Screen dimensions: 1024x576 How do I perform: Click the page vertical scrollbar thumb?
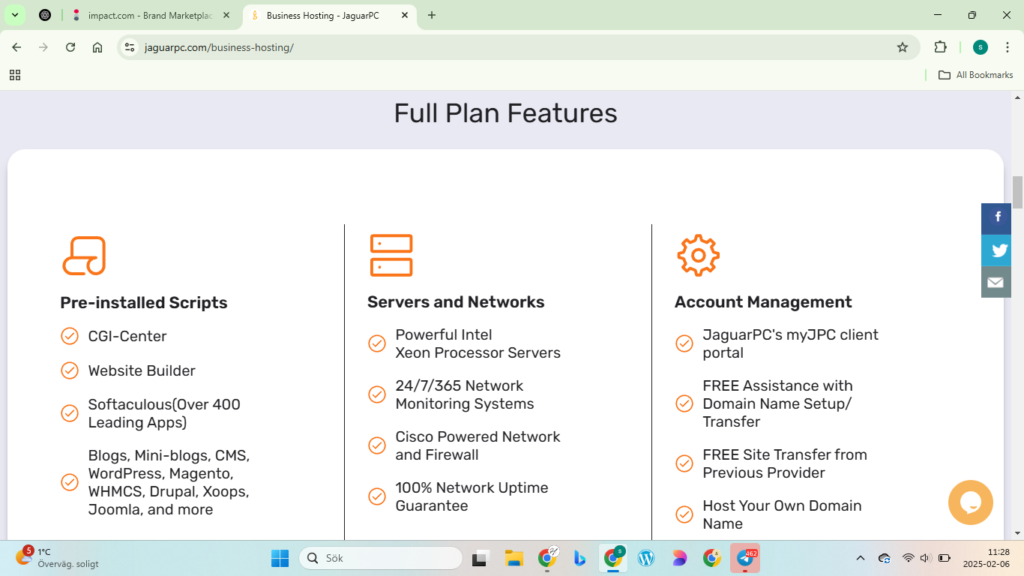pyautogui.click(x=1017, y=192)
